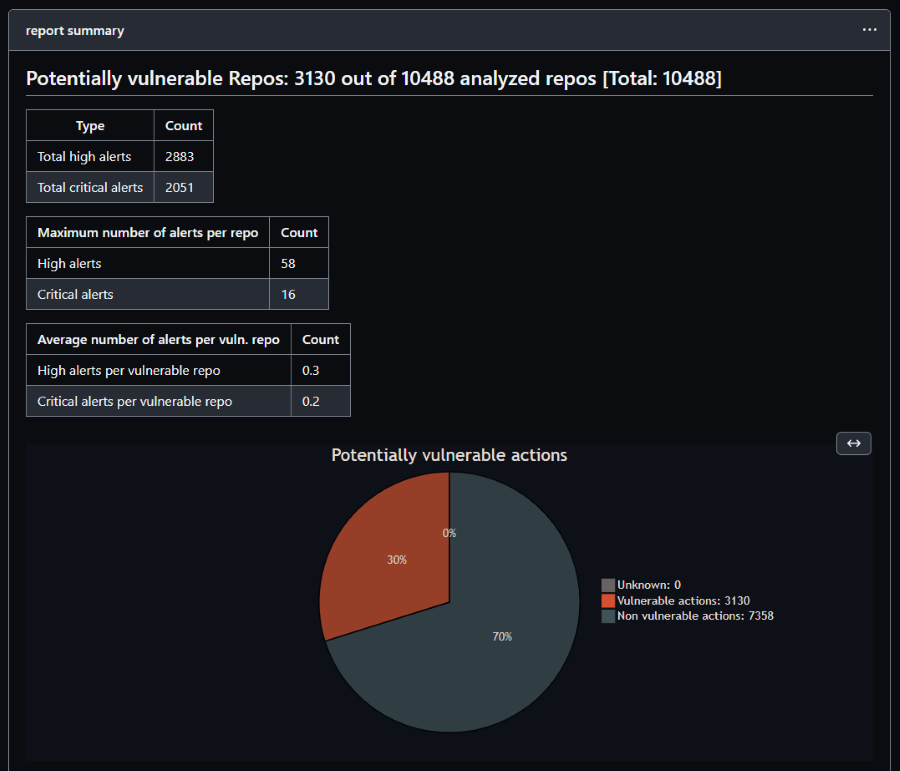Click the Non vulnerable actions legend swatch
The width and height of the screenshot is (900, 771).
(x=608, y=616)
